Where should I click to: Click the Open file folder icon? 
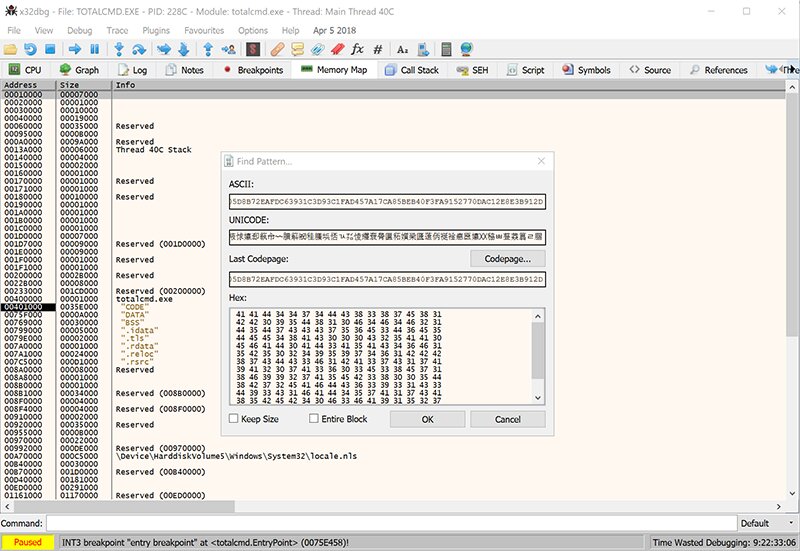[10, 49]
